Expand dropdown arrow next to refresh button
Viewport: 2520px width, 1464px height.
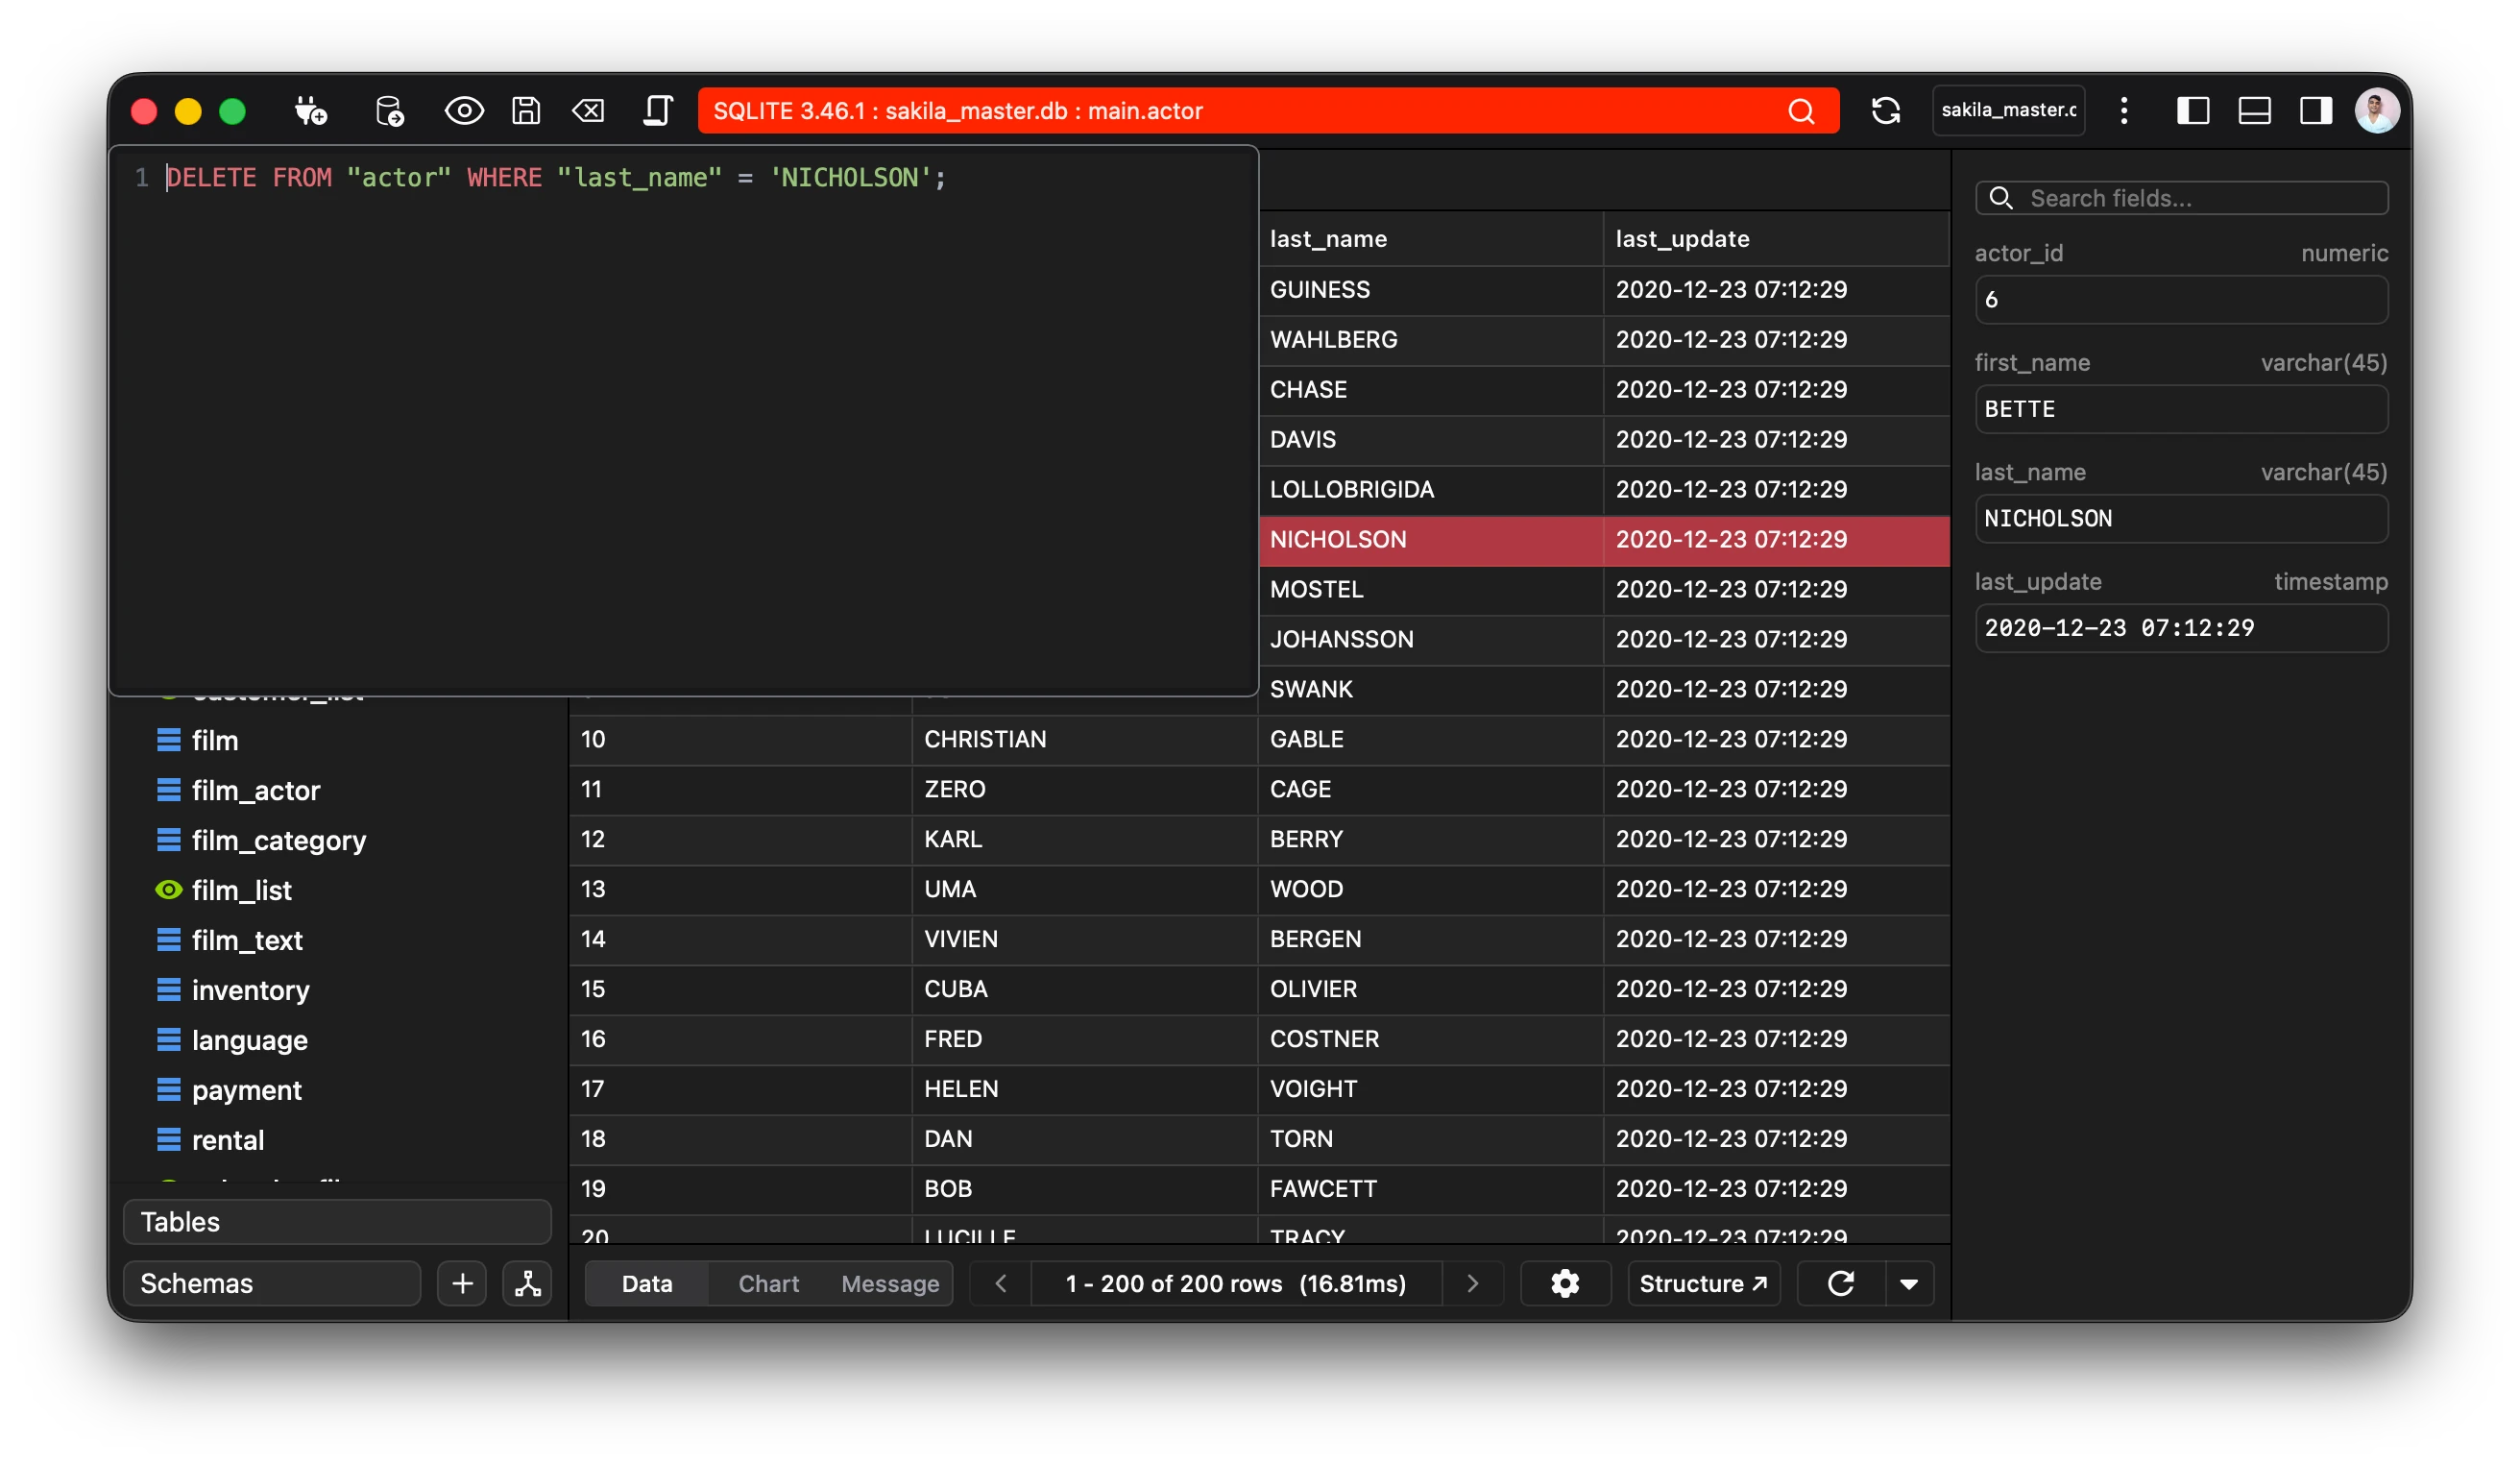[1909, 1284]
